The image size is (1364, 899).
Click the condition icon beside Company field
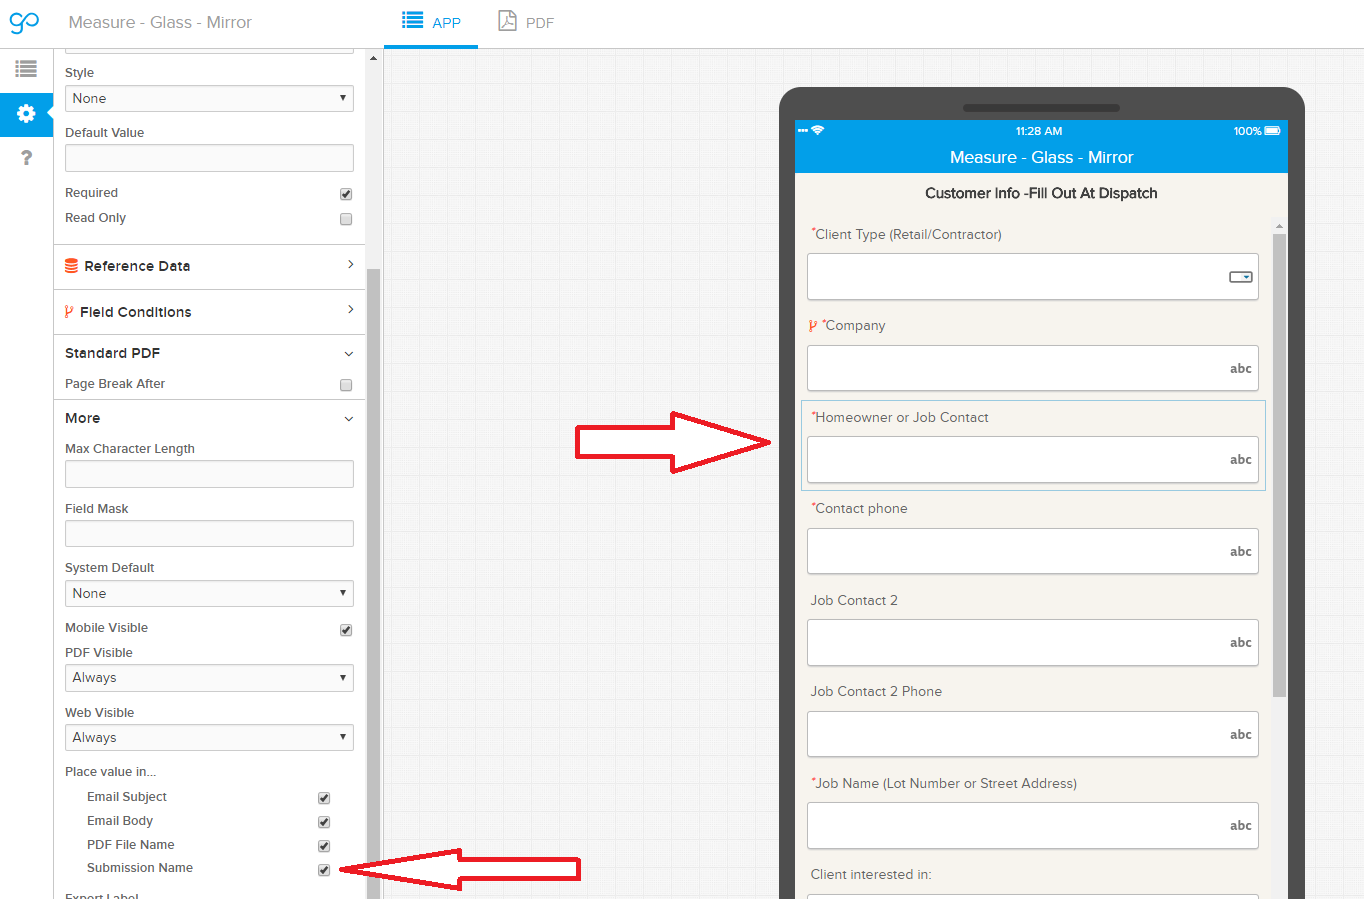click(813, 326)
